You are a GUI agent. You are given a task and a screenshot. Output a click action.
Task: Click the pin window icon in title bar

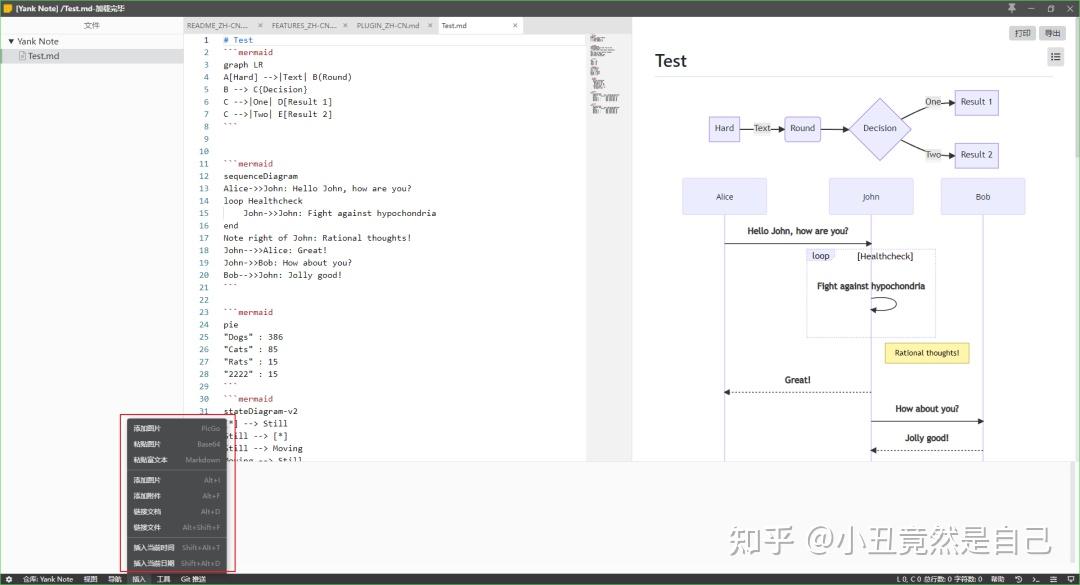[1012, 8]
